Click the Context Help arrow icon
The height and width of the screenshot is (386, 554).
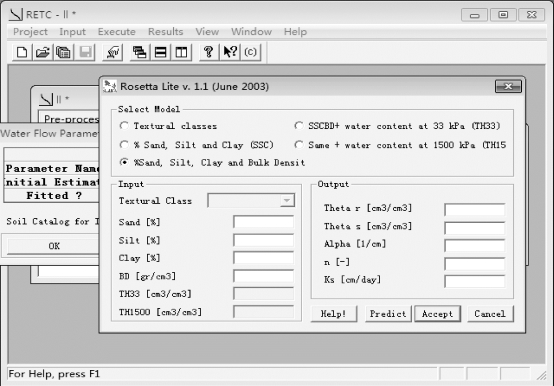[x=230, y=53]
